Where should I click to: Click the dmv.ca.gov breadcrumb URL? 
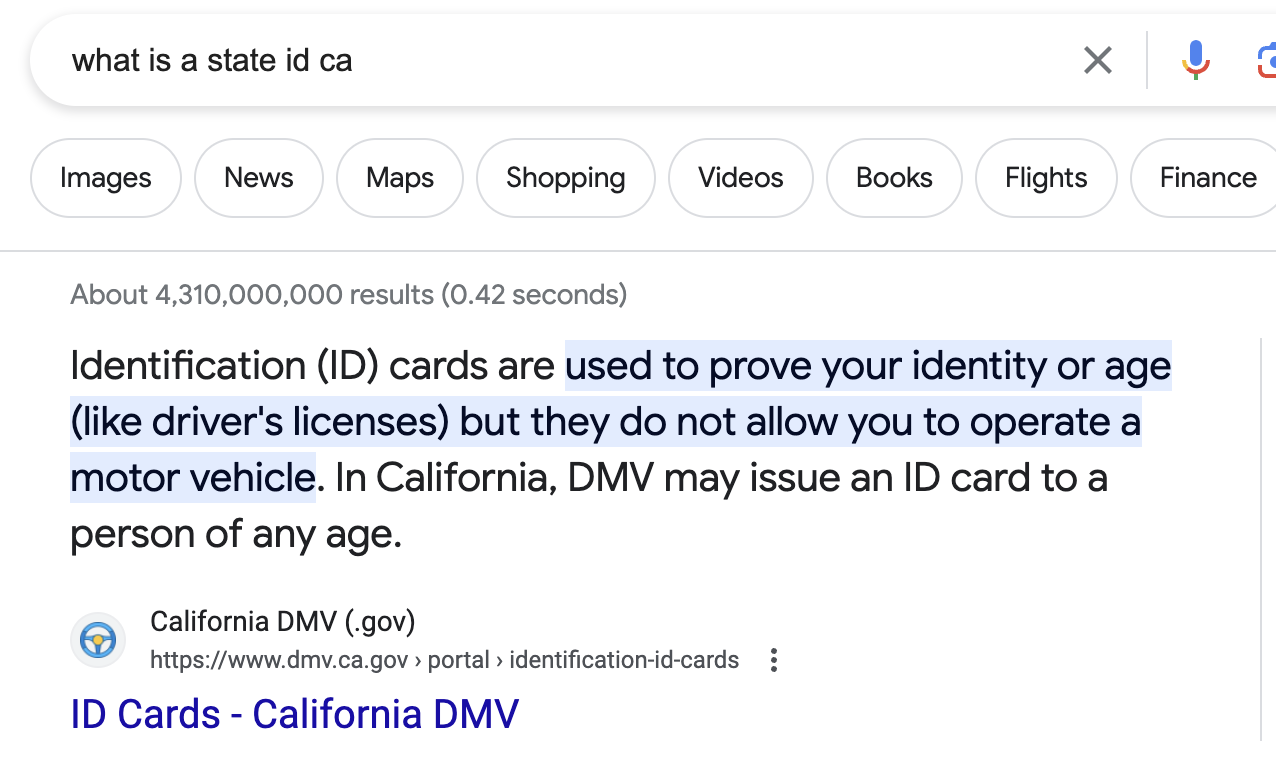[279, 660]
